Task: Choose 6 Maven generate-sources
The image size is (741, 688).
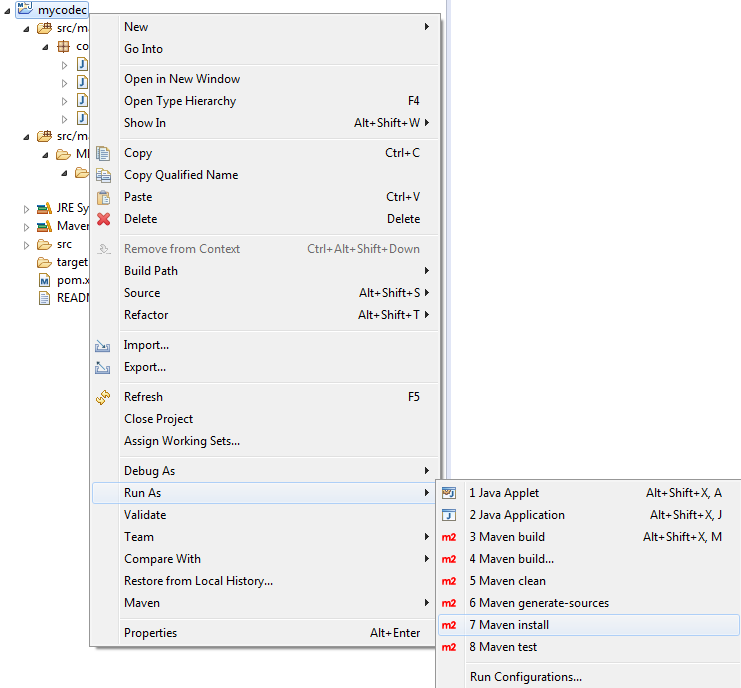Action: pyautogui.click(x=538, y=603)
